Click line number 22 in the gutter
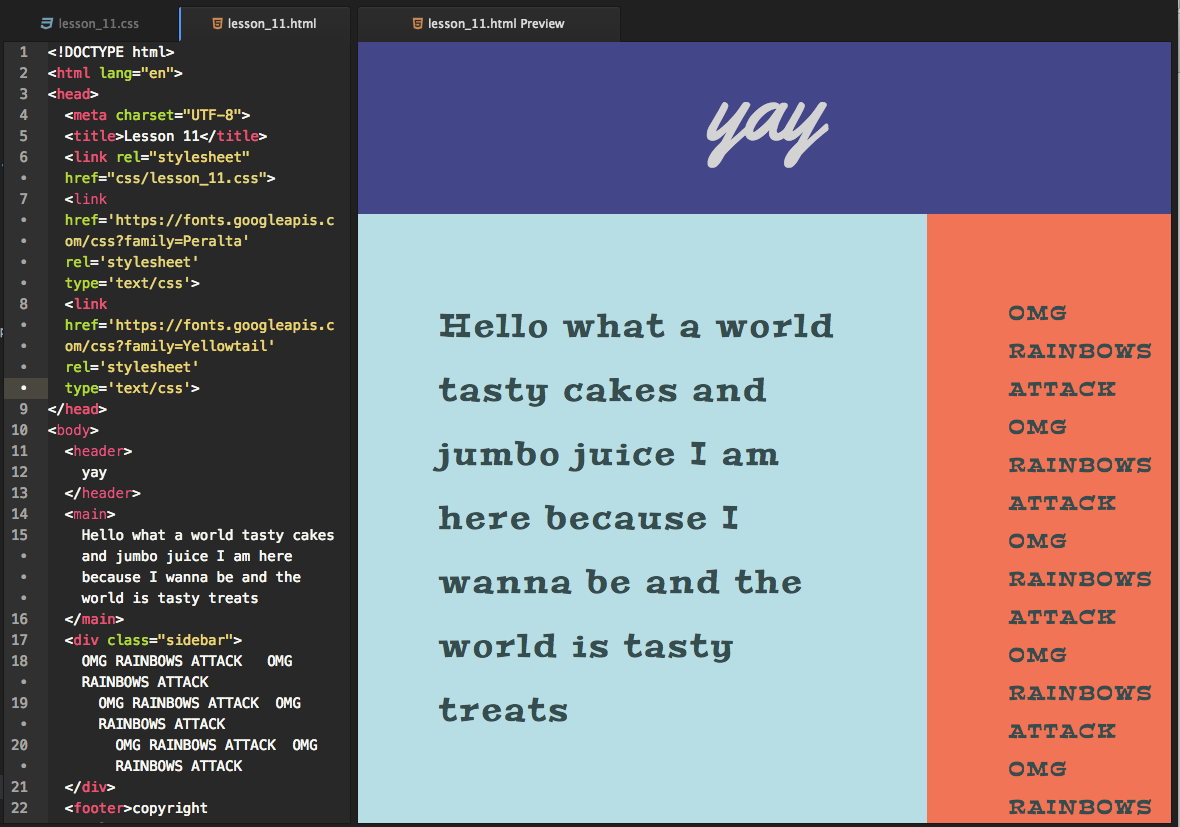The image size is (1180, 827). (20, 807)
